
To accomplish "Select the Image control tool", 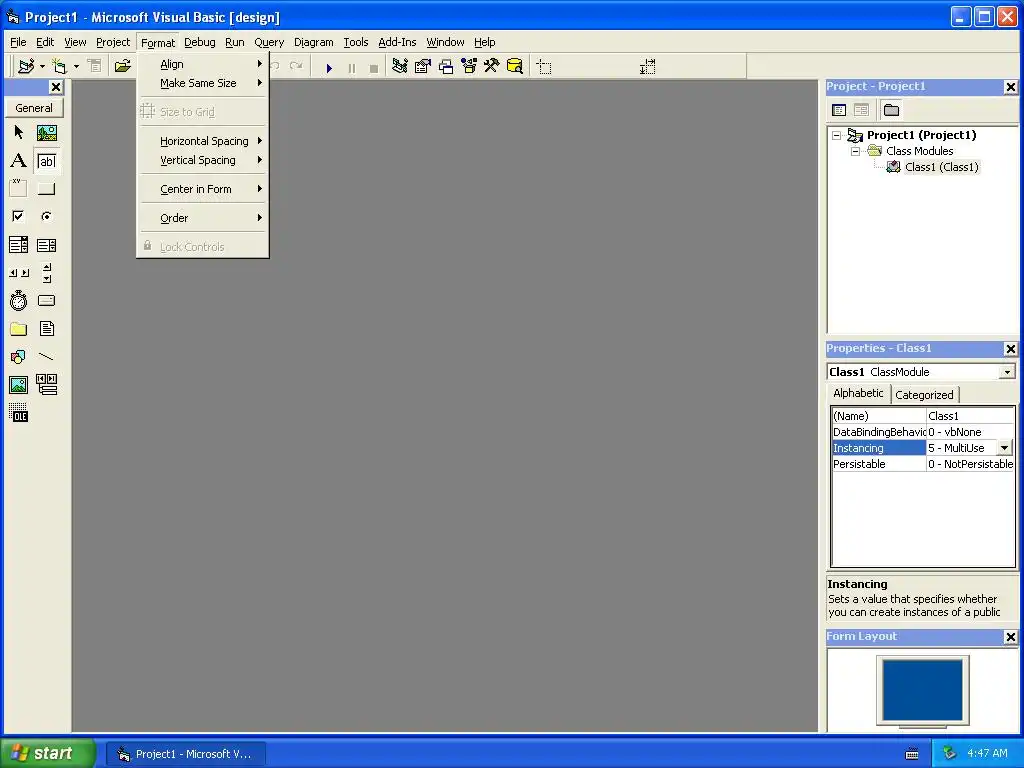I will click(18, 385).
